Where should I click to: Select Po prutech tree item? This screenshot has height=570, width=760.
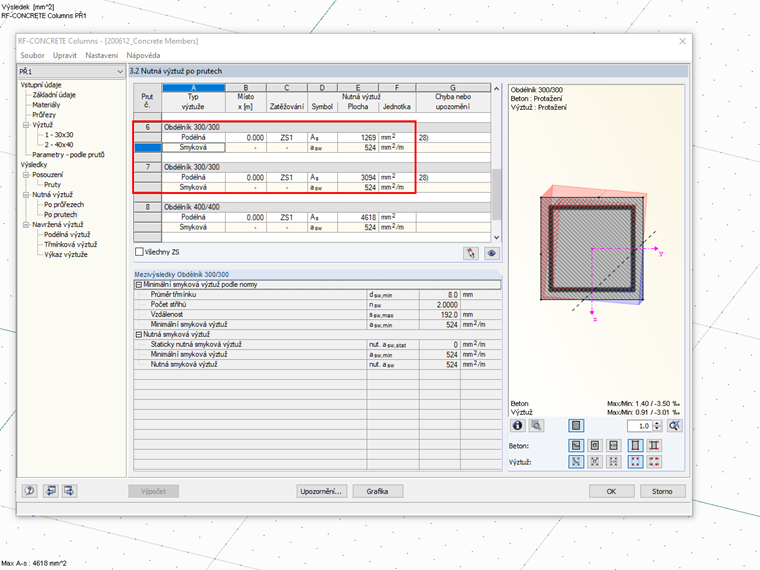(61, 215)
